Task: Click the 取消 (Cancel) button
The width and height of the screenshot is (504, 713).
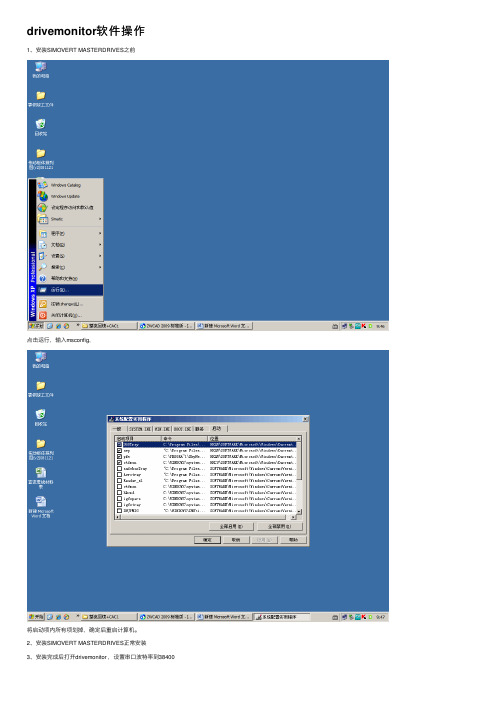Action: tap(236, 540)
